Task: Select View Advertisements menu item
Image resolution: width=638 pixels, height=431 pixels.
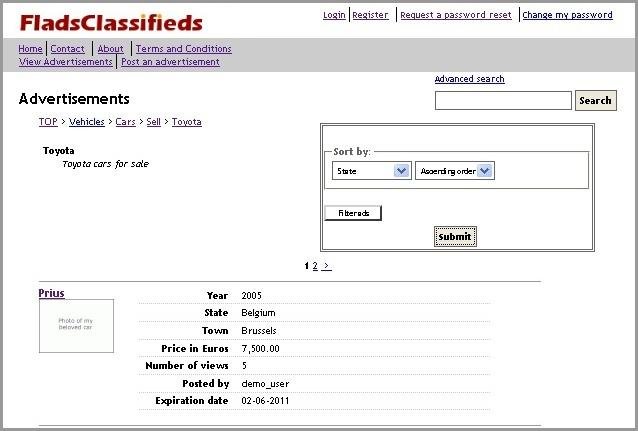Action: (66, 62)
